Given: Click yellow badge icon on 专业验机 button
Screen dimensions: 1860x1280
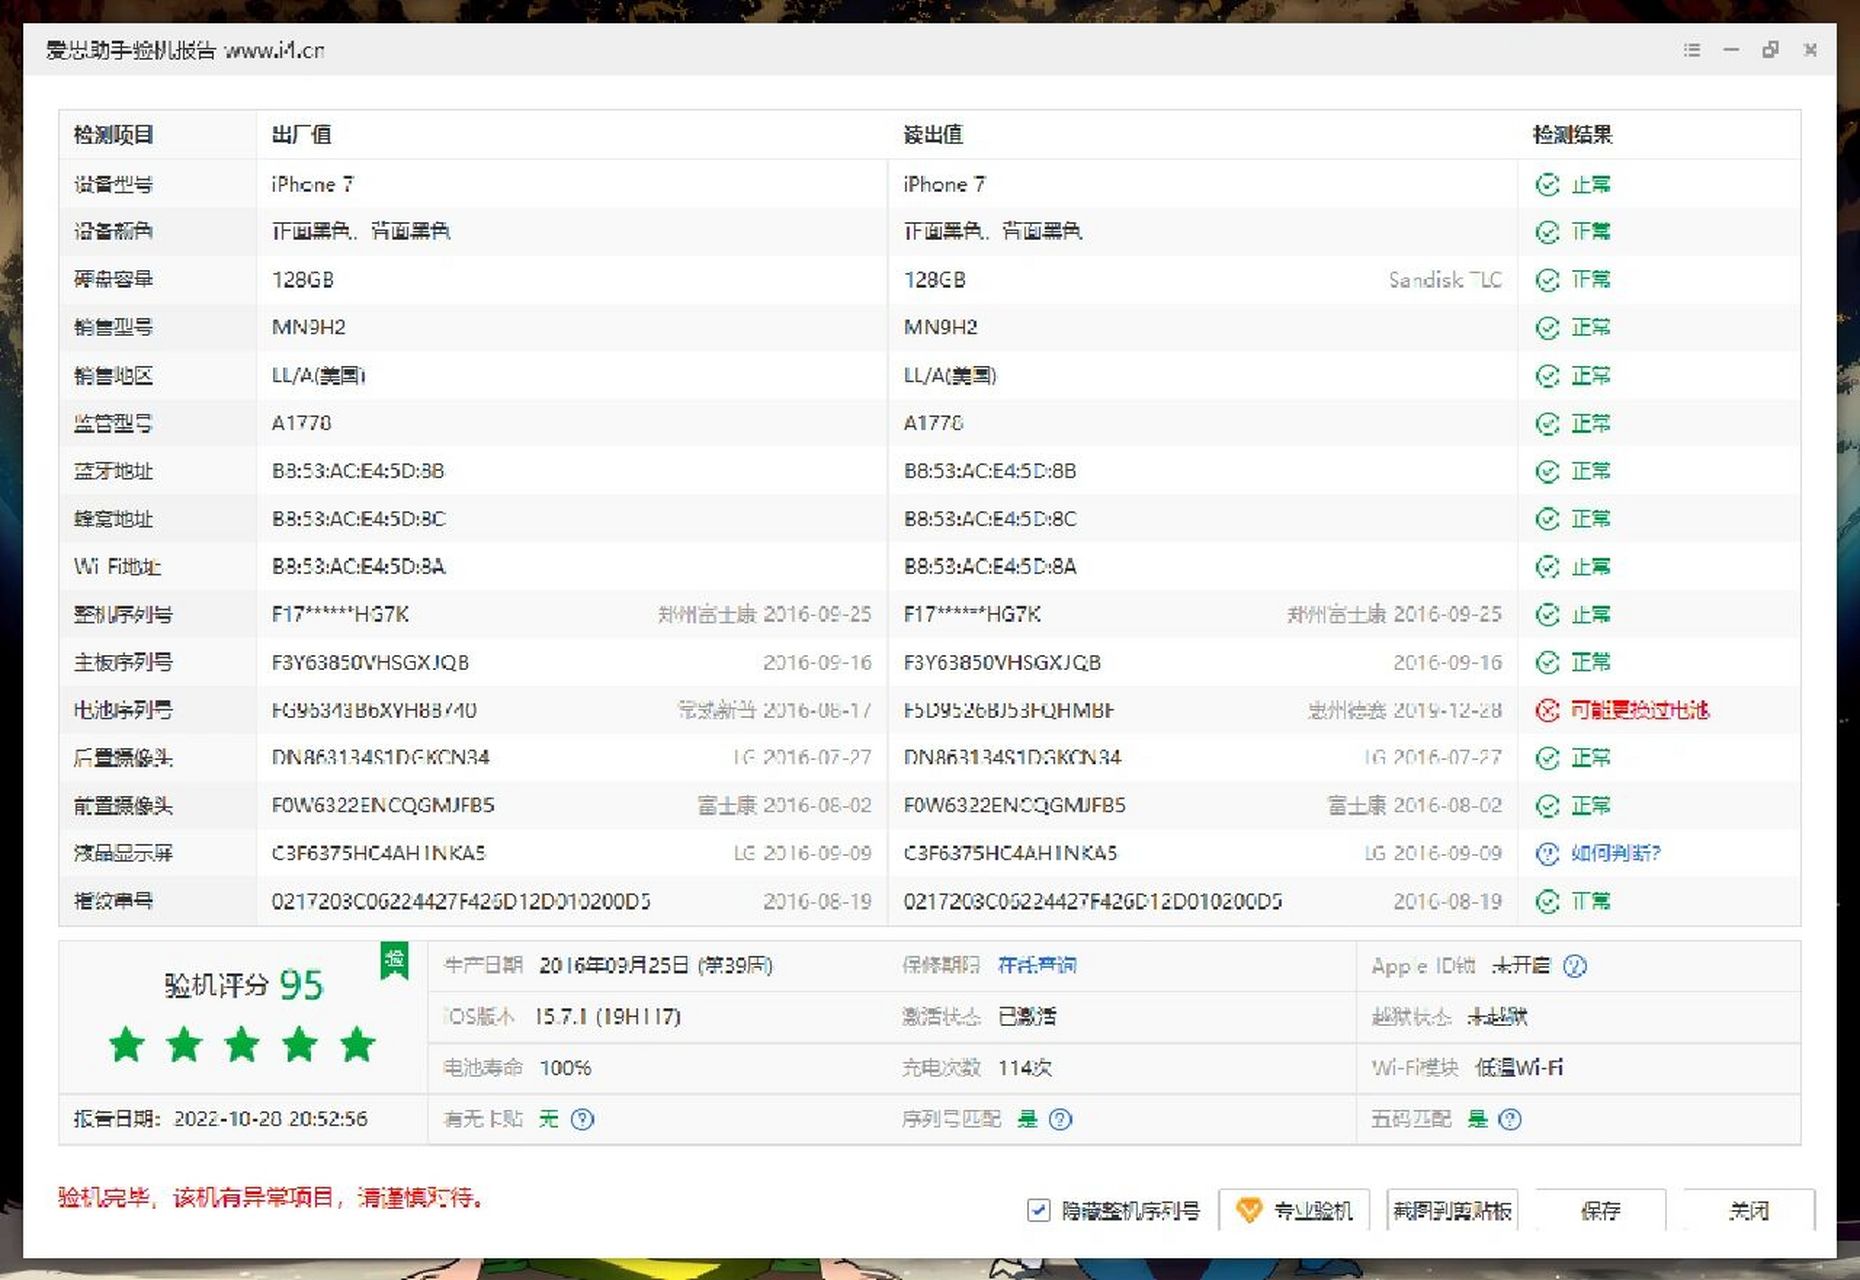Looking at the screenshot, I should click(1248, 1209).
